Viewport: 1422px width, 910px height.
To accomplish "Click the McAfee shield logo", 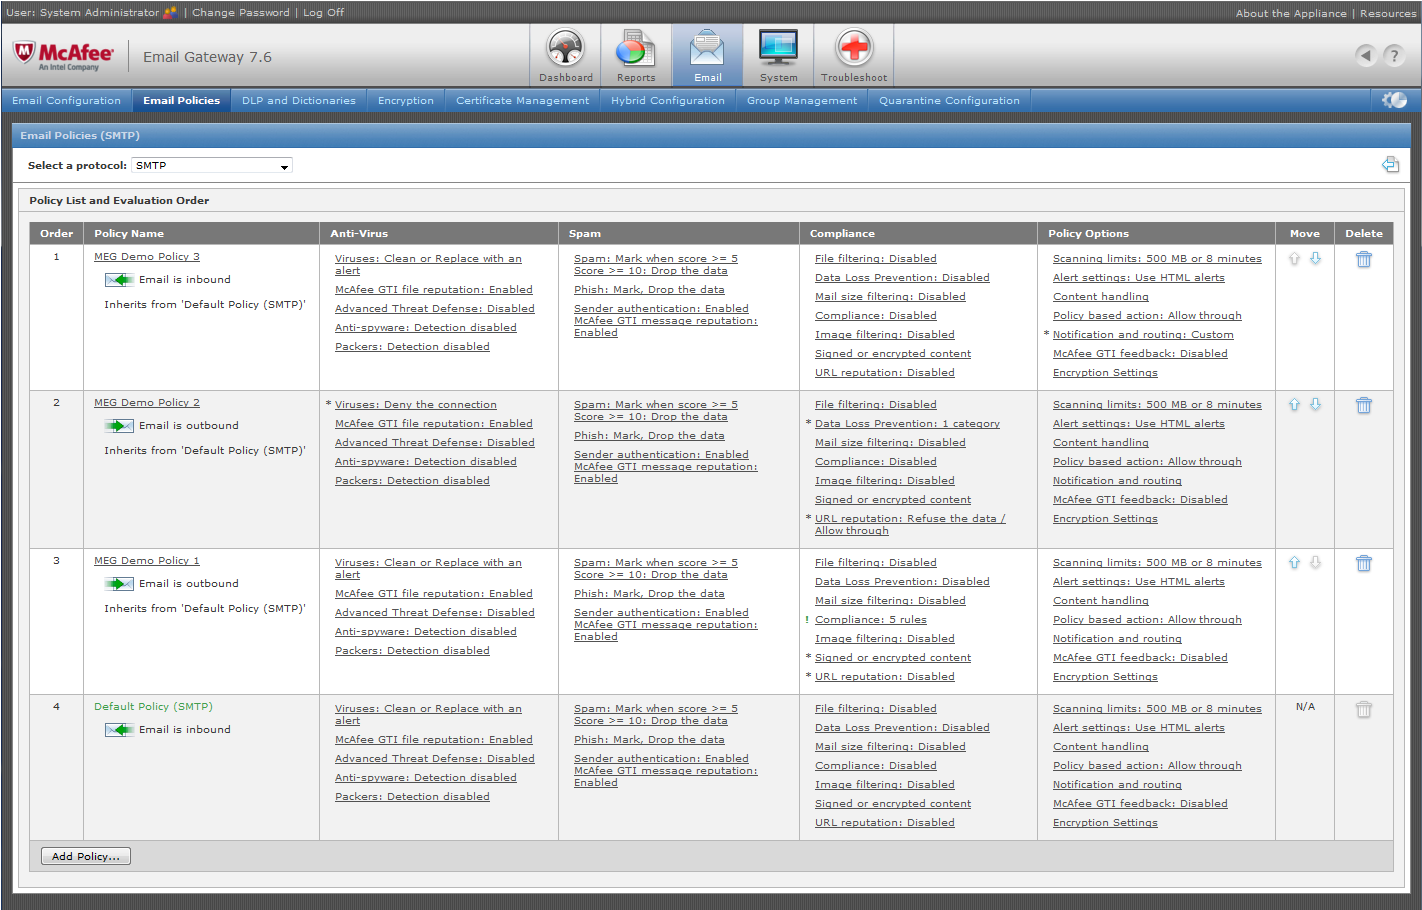I will (x=24, y=52).
